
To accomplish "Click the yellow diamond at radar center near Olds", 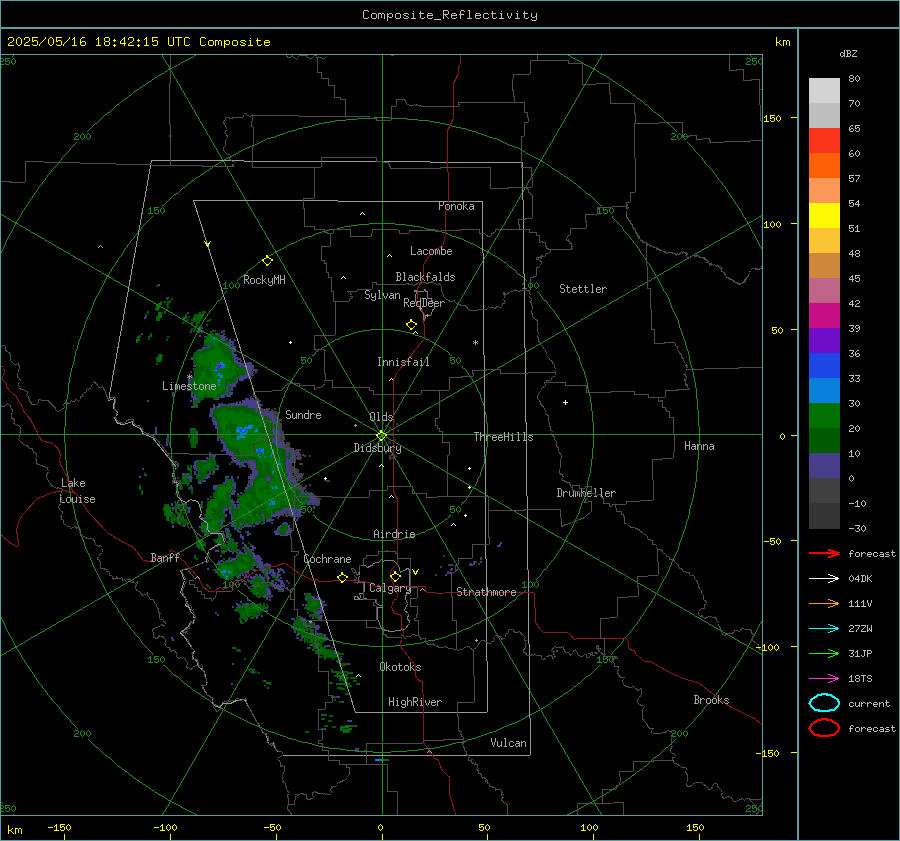I will [x=381, y=436].
